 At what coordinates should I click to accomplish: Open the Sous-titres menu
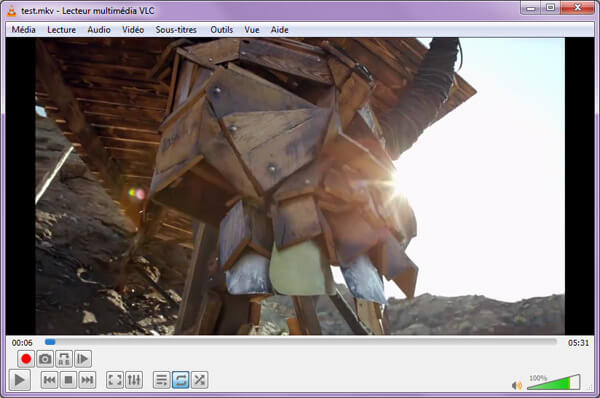(176, 29)
